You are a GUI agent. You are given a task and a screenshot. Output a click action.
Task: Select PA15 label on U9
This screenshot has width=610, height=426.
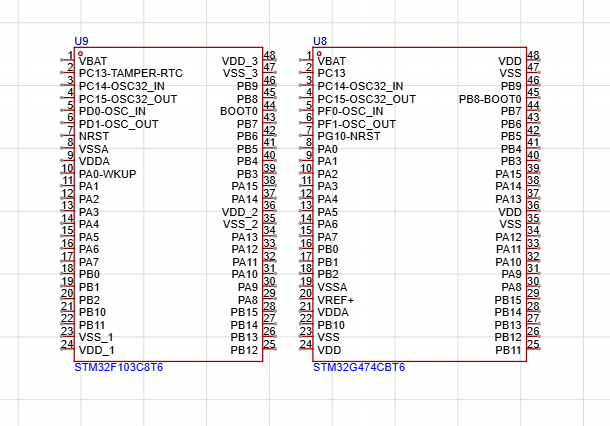245,186
